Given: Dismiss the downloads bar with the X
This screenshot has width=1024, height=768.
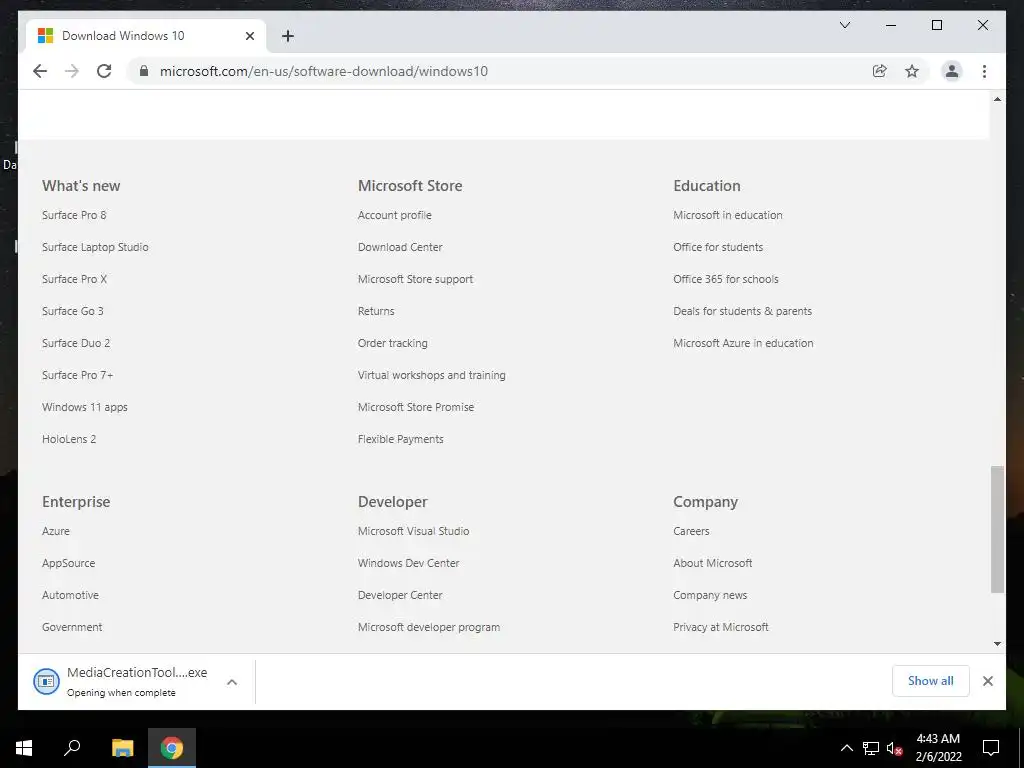Looking at the screenshot, I should click(x=987, y=681).
